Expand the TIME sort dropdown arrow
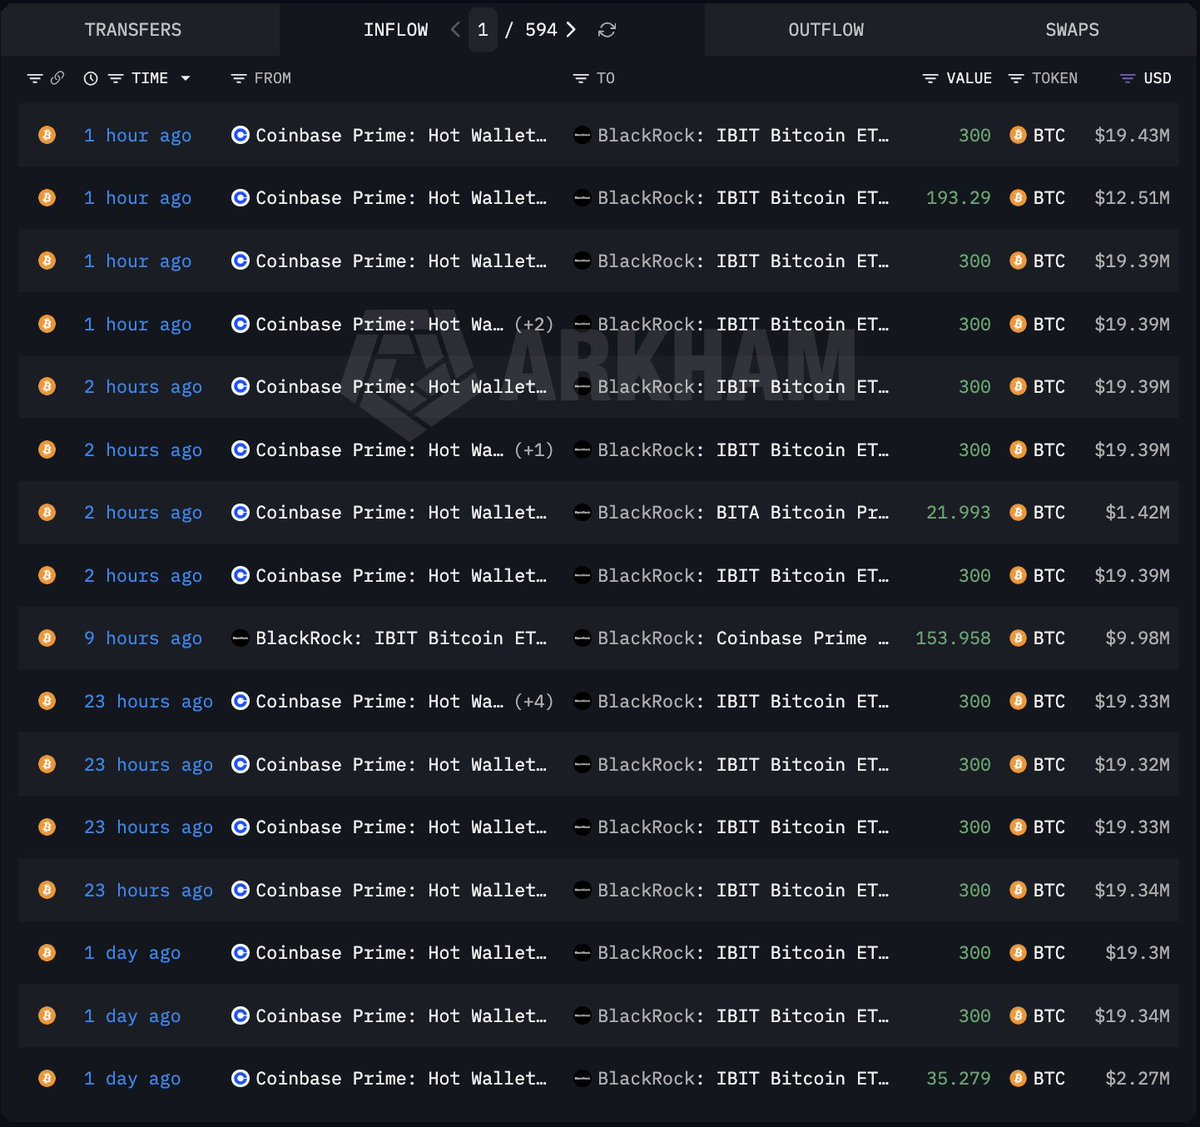Image resolution: width=1200 pixels, height=1127 pixels. tap(185, 78)
